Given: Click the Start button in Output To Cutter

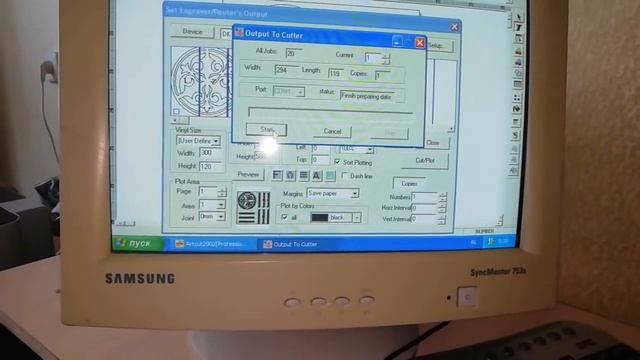Looking at the screenshot, I should point(267,130).
